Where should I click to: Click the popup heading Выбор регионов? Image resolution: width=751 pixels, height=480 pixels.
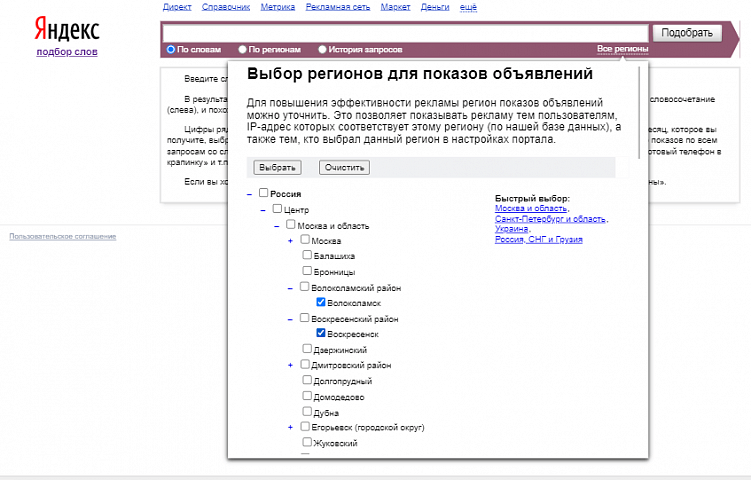(x=420, y=74)
